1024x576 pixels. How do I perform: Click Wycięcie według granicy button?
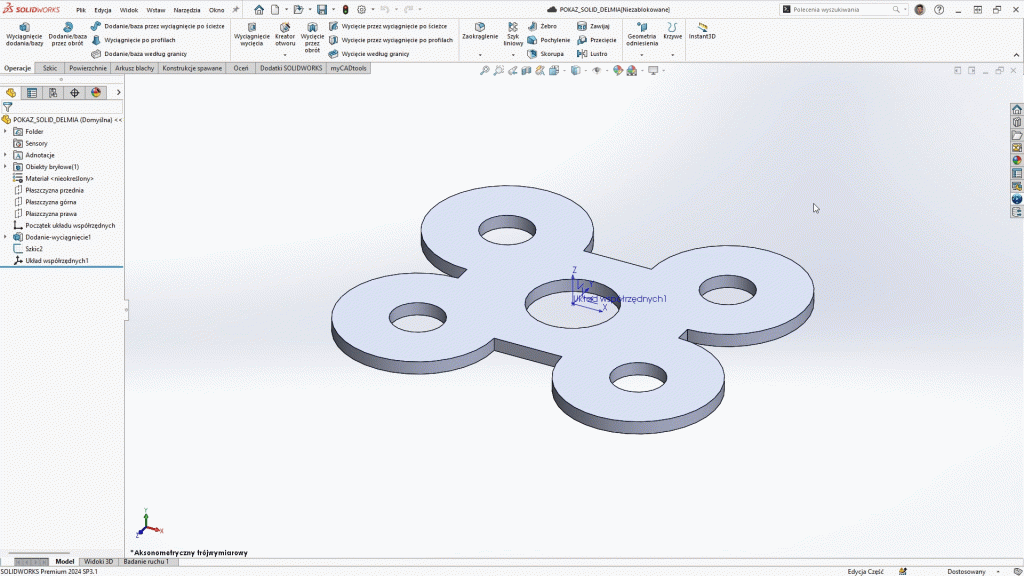368,54
